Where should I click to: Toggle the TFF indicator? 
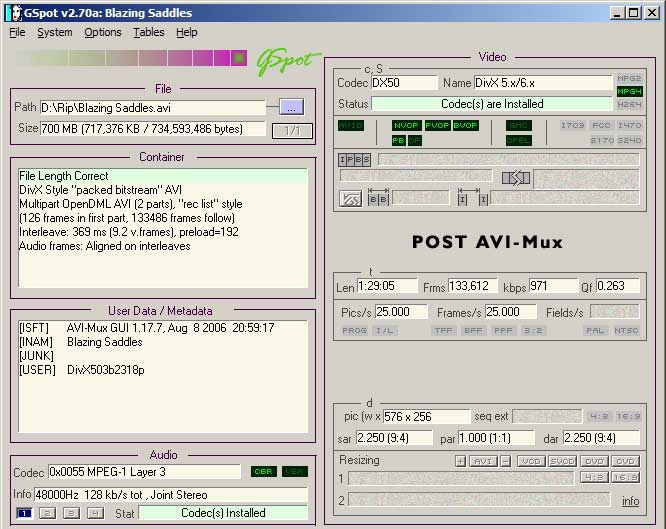[x=443, y=331]
